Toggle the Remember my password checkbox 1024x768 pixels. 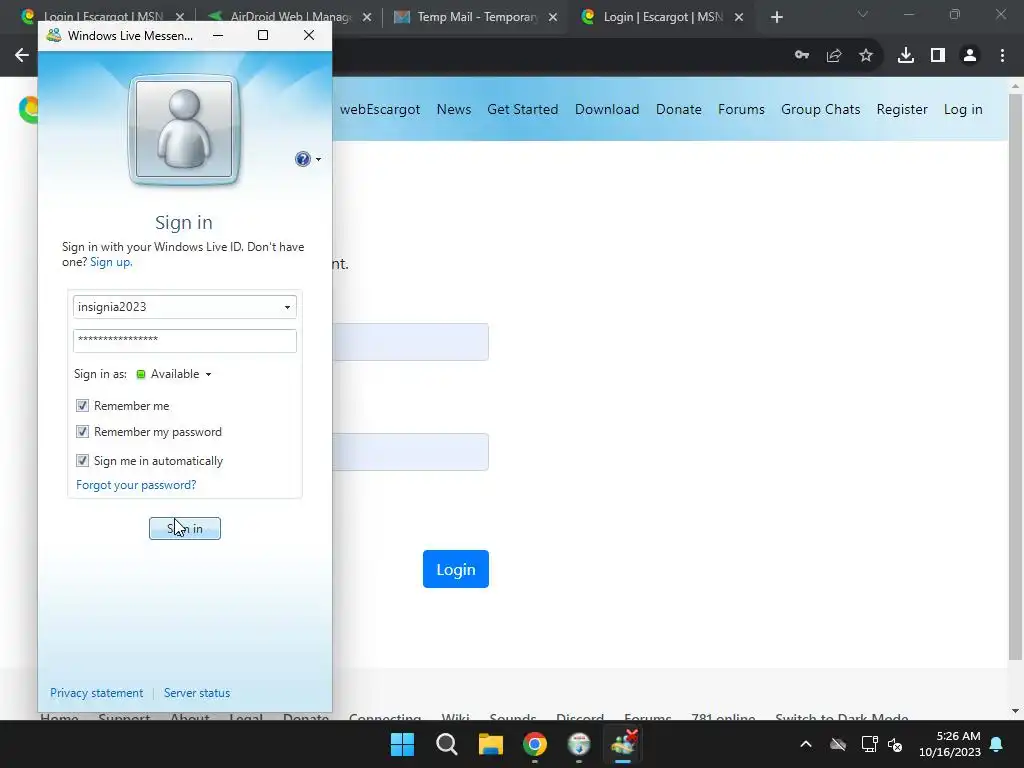click(82, 432)
